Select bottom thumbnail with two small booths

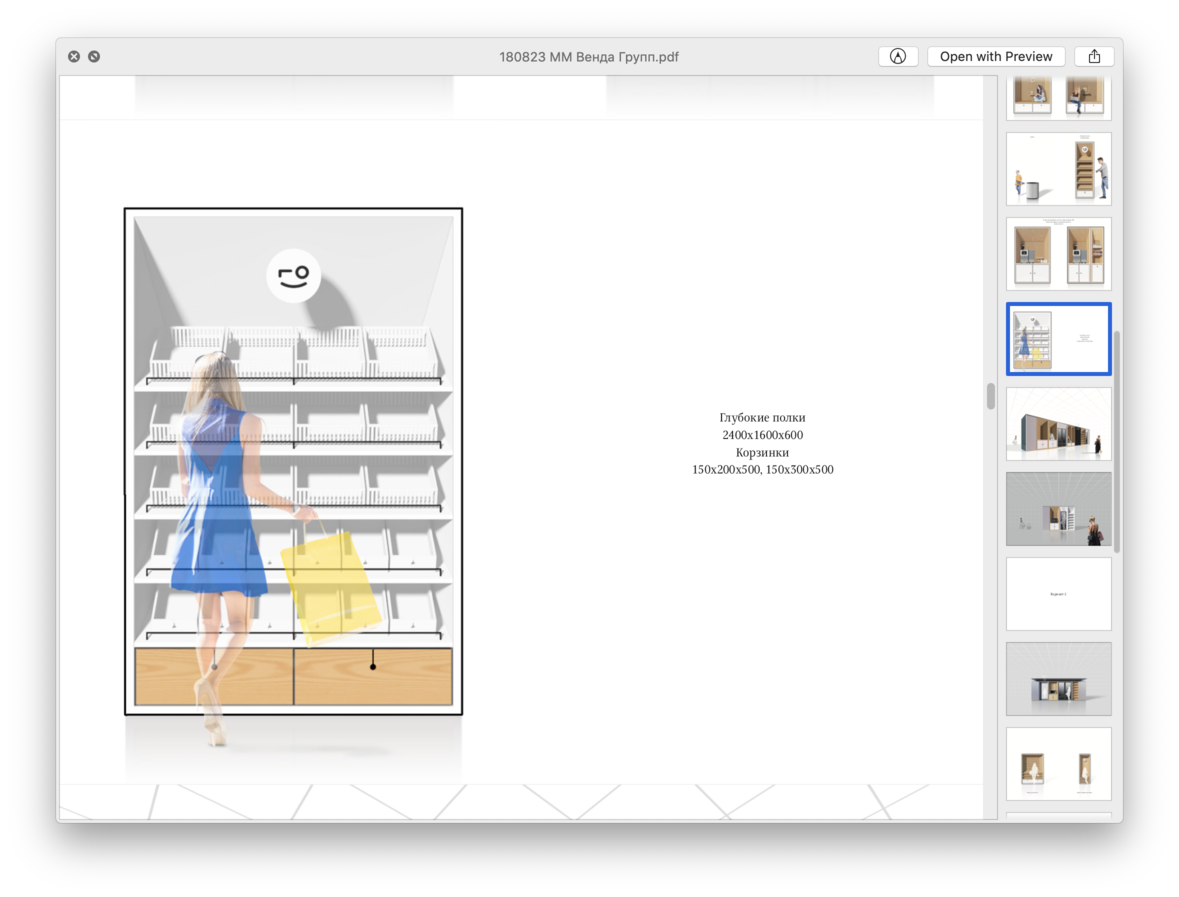1058,764
